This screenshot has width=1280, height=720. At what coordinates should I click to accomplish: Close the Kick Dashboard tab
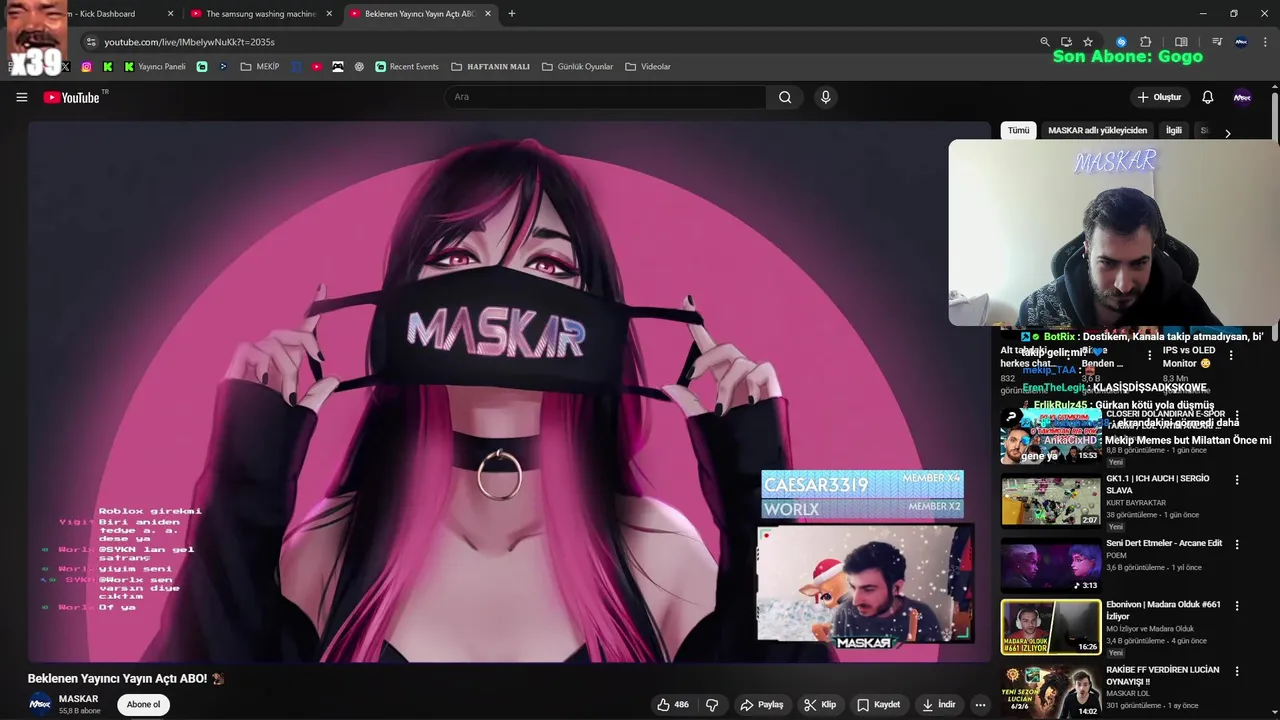click(x=170, y=14)
